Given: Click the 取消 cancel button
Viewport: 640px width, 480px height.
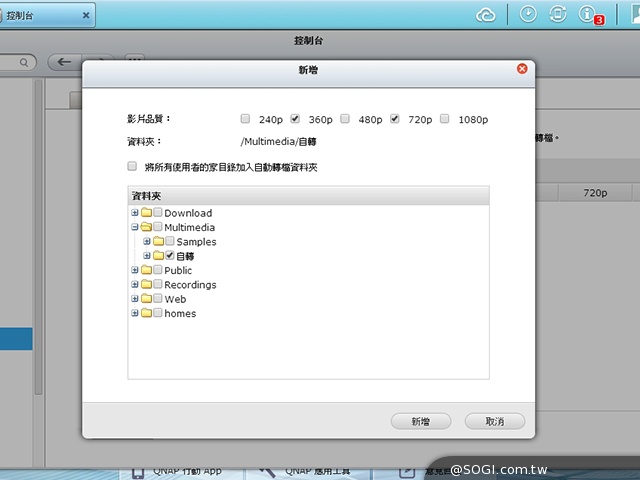Looking at the screenshot, I should [x=495, y=421].
